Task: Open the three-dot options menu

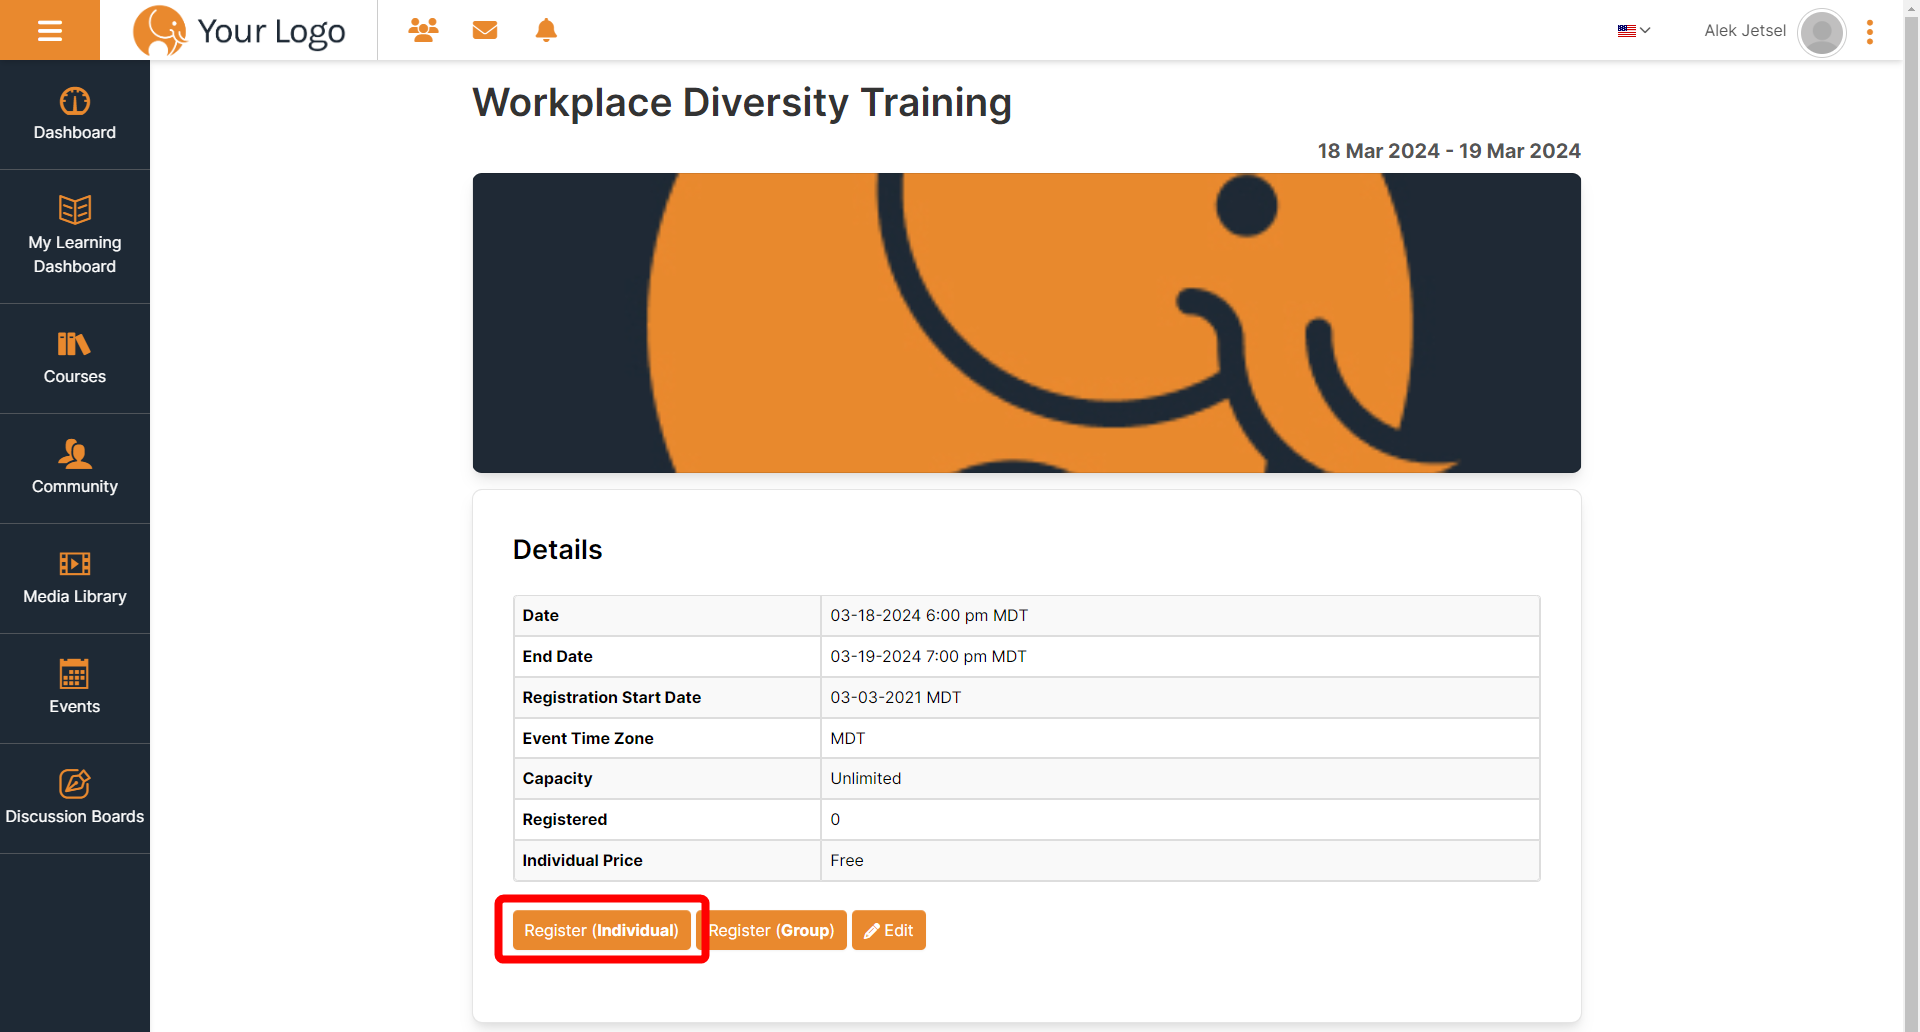Action: pyautogui.click(x=1870, y=32)
